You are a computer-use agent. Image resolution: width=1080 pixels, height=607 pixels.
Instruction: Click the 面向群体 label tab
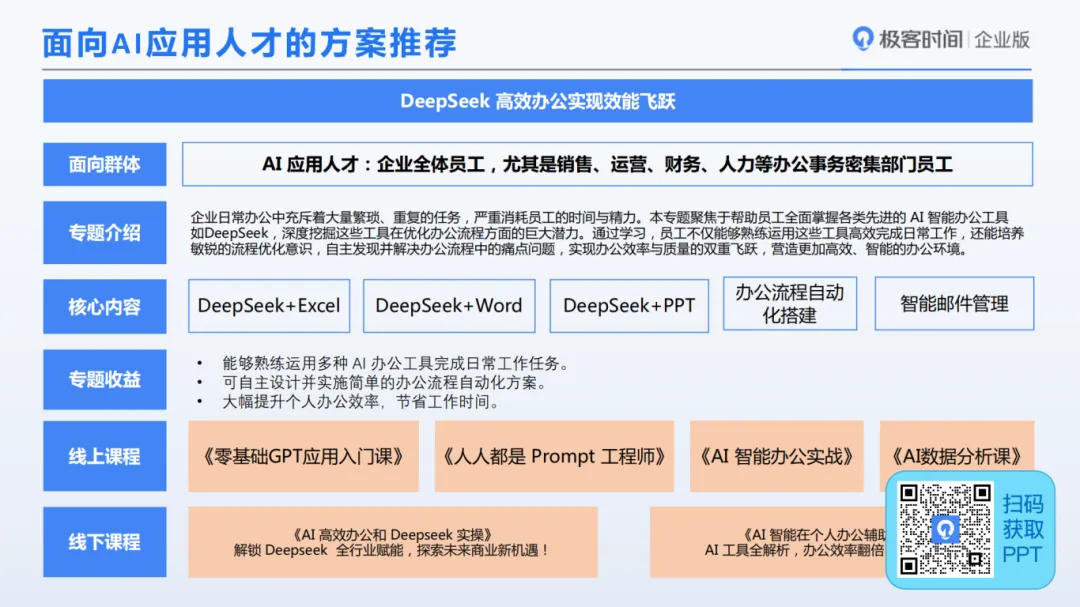pos(104,164)
